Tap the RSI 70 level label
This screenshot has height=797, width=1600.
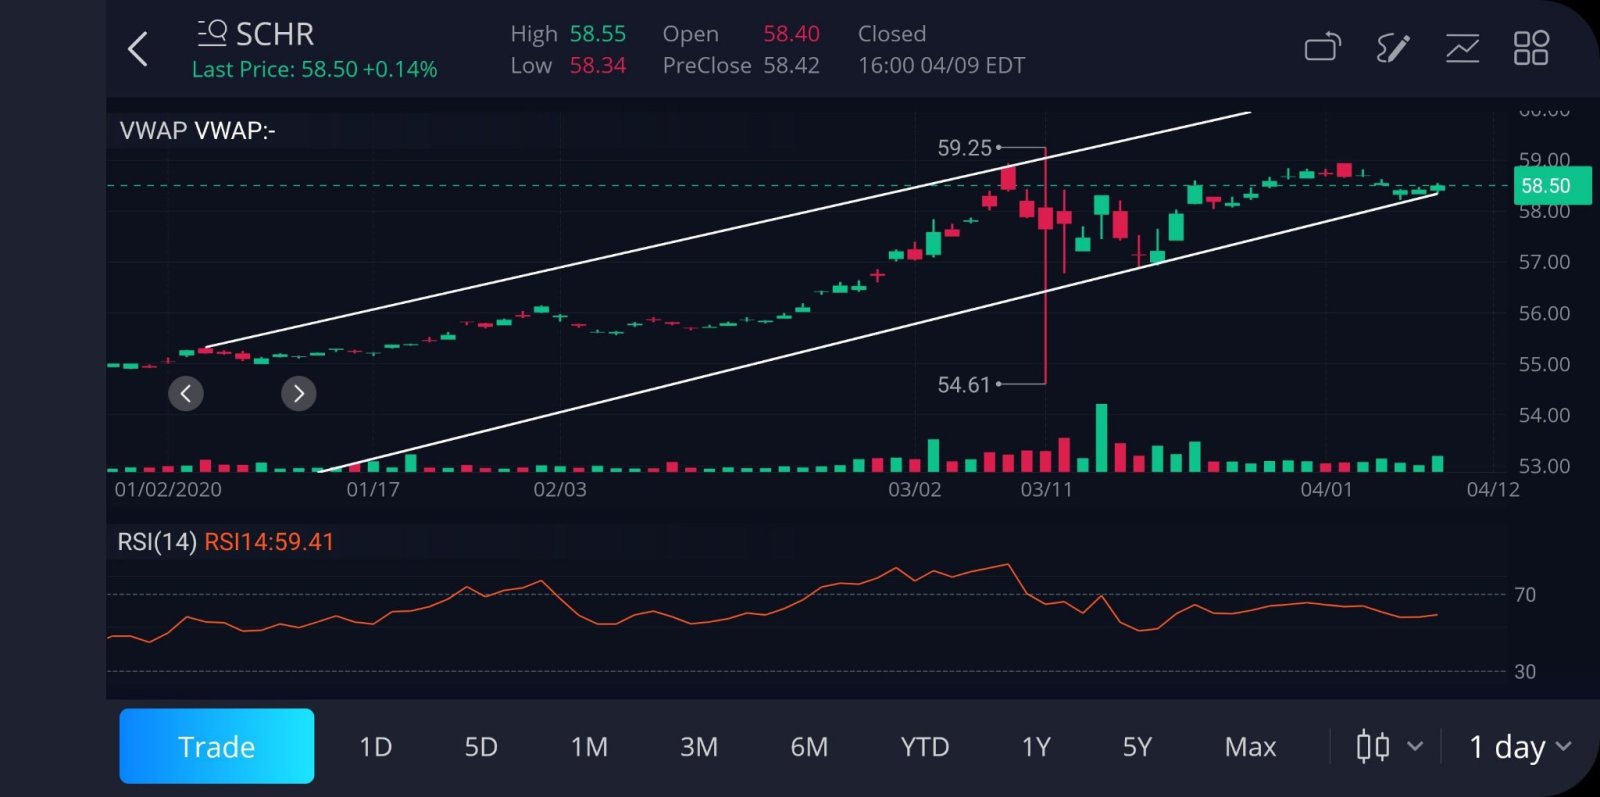click(x=1525, y=595)
